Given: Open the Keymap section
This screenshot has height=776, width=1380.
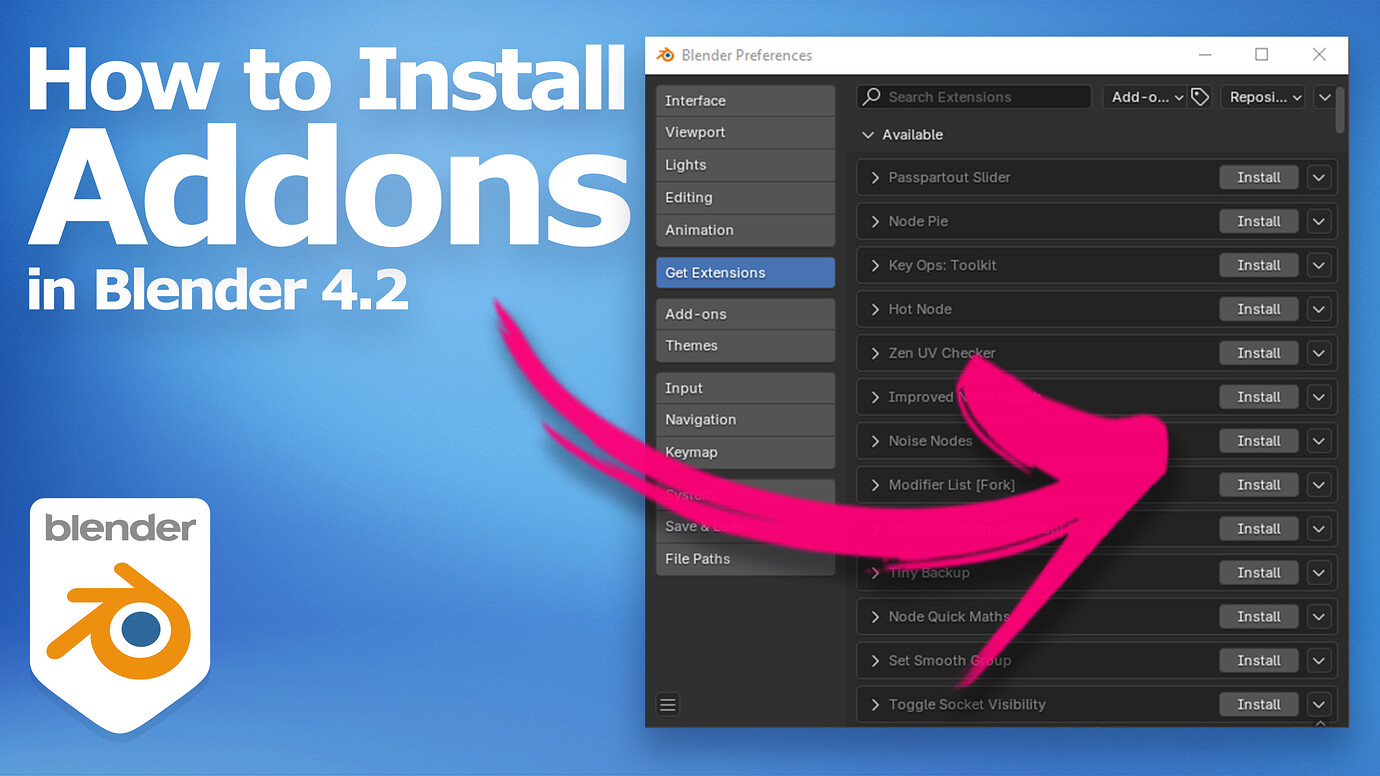Looking at the screenshot, I should [x=745, y=453].
